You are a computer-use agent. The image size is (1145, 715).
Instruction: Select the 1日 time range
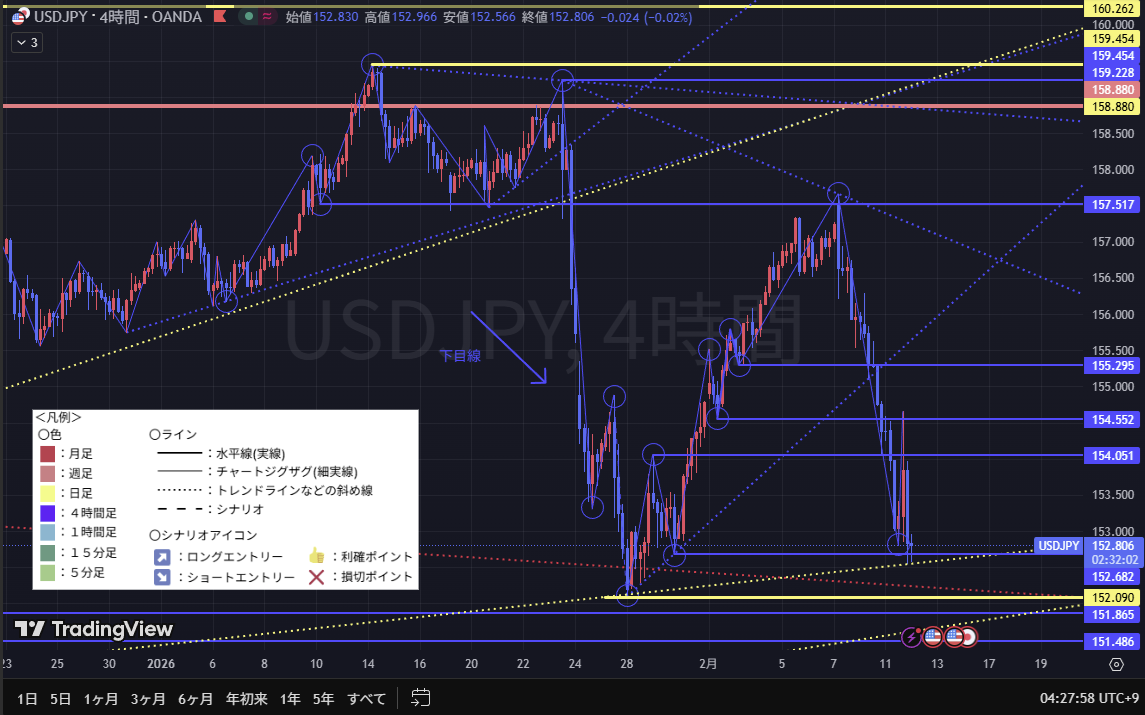27,697
